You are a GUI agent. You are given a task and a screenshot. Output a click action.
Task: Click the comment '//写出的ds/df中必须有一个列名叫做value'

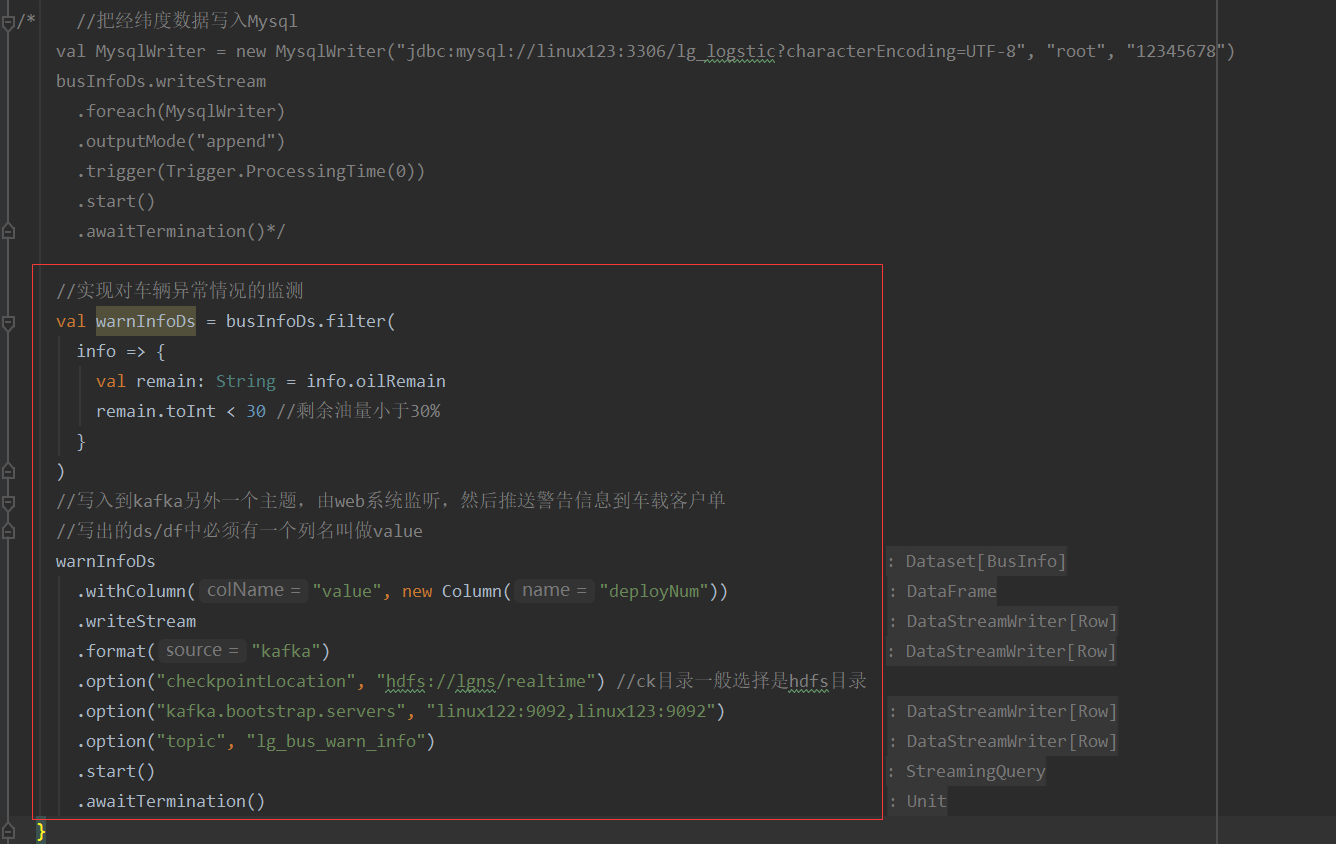pos(239,531)
